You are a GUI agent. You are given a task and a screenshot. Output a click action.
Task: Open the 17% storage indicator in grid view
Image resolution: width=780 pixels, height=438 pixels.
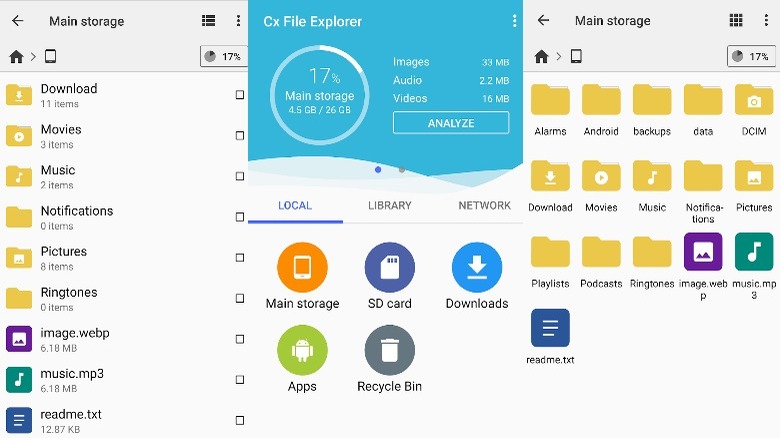751,56
